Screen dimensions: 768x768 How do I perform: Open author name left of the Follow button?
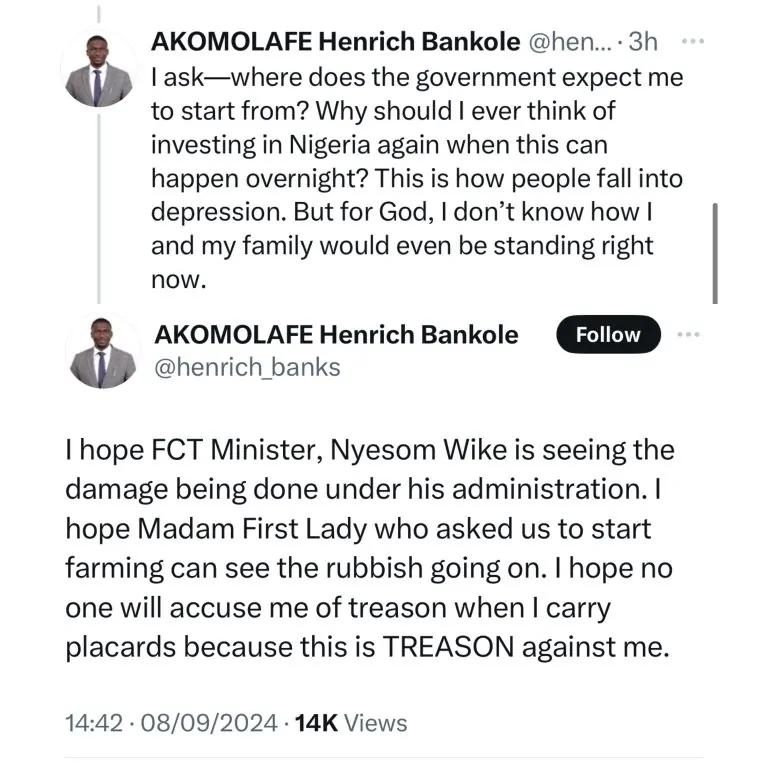[334, 334]
